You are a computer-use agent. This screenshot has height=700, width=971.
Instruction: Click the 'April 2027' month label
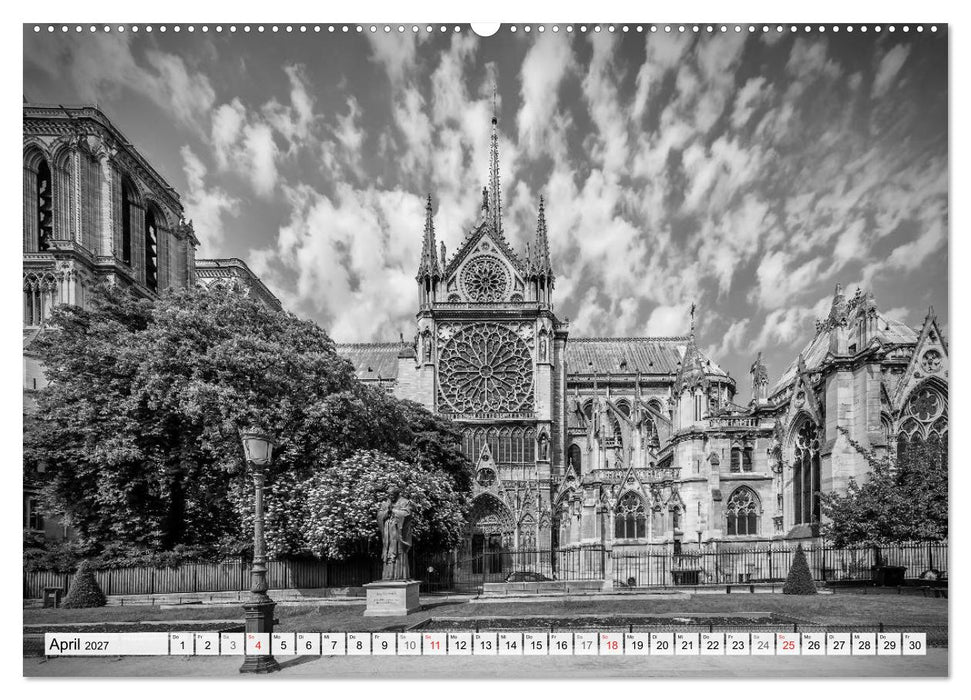79,644
